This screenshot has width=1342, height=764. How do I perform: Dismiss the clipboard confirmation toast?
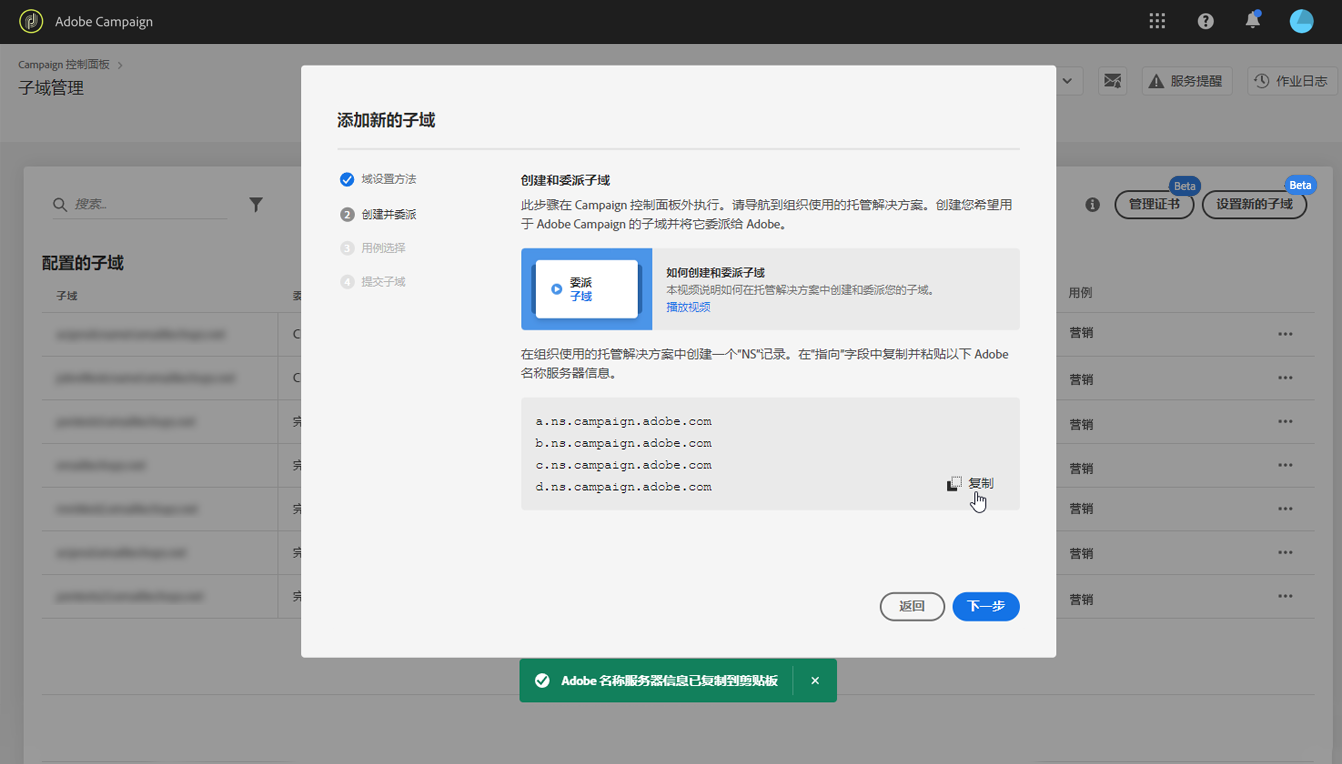click(x=815, y=681)
